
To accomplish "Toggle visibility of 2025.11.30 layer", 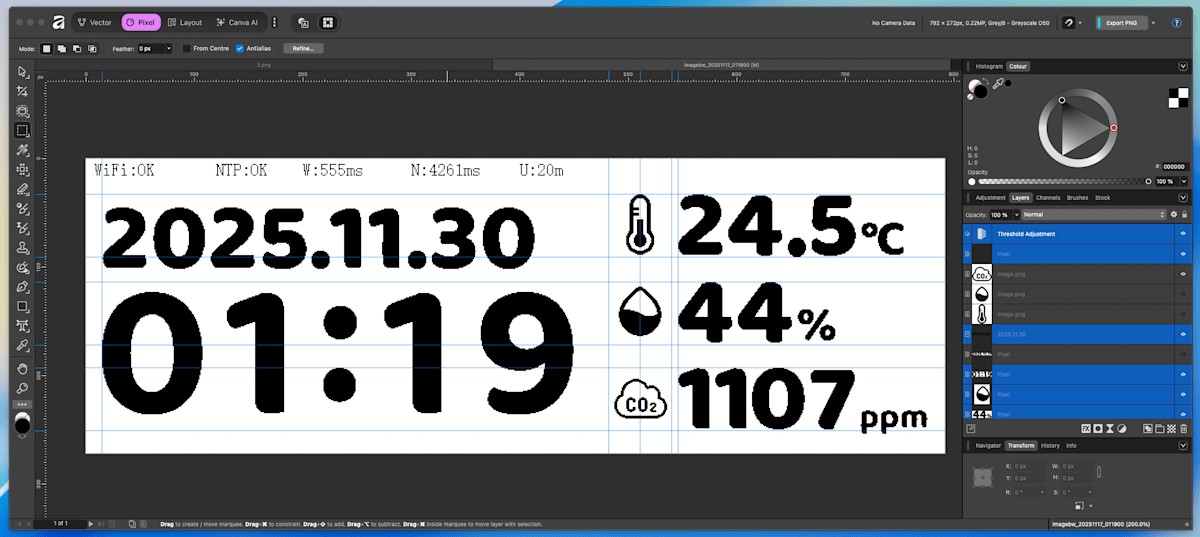I will click(x=1183, y=334).
